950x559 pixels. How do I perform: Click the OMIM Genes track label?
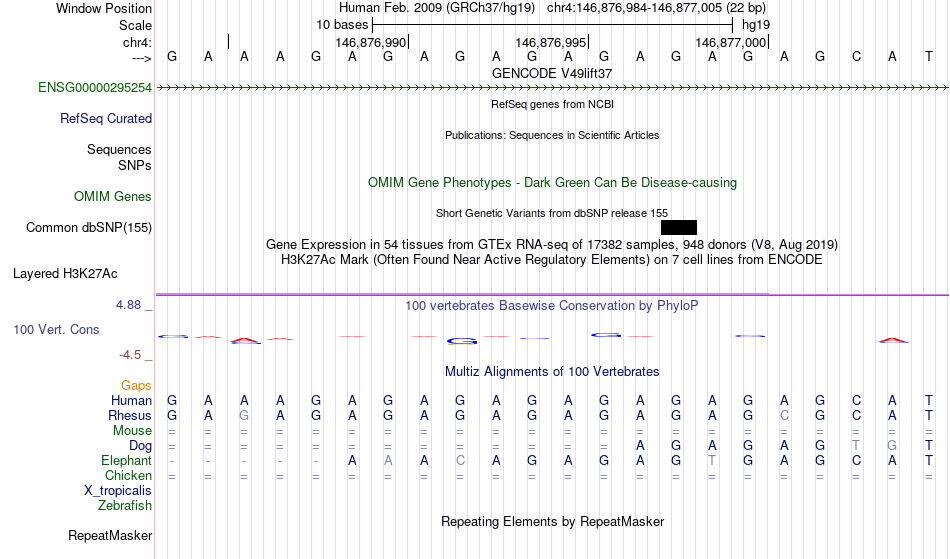[113, 197]
